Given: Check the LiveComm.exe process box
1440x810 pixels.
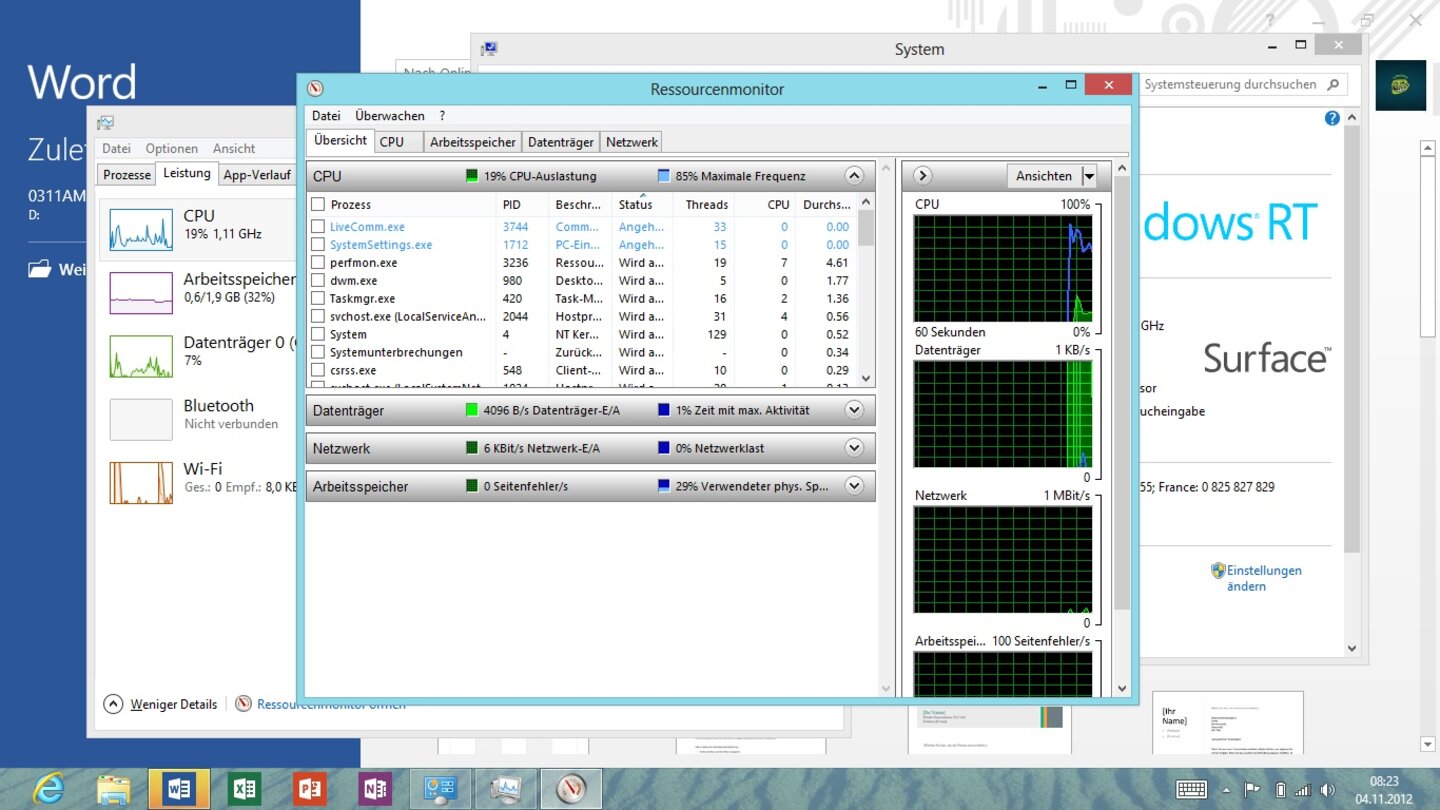Looking at the screenshot, I should pyautogui.click(x=318, y=227).
